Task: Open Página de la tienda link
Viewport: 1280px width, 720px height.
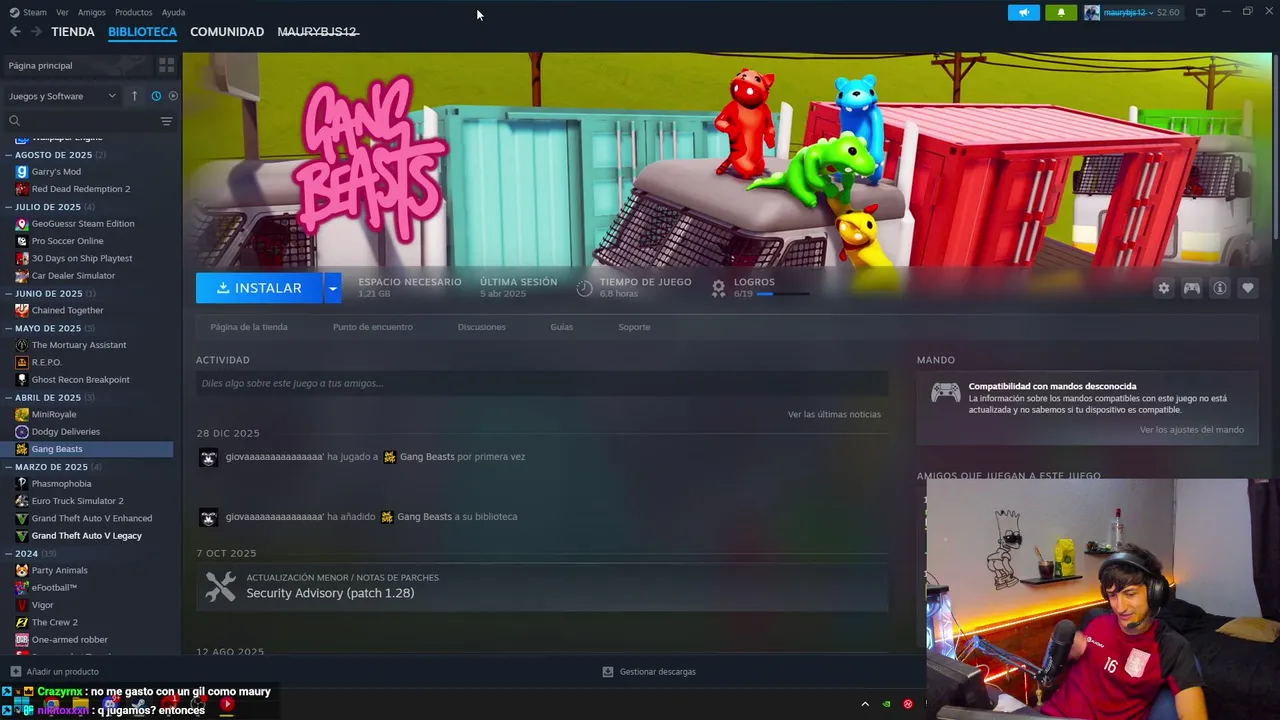Action: coord(249,327)
